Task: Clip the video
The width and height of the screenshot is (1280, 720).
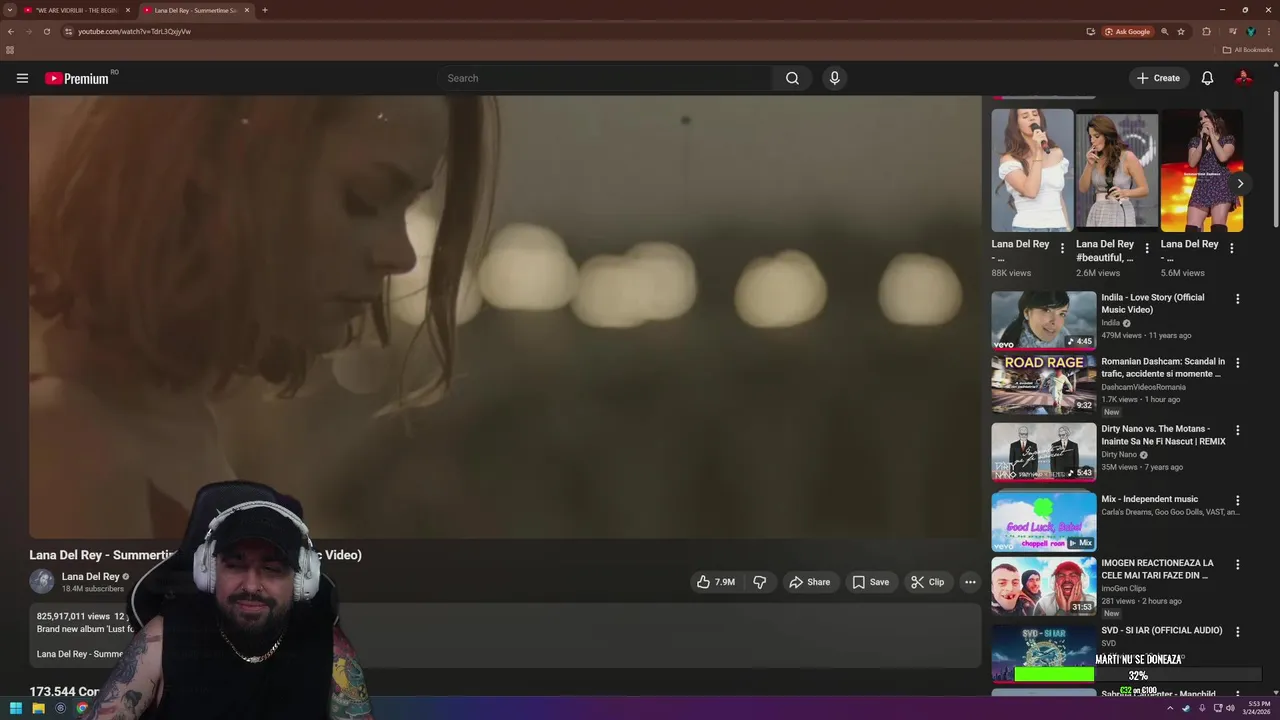Action: coord(927,582)
